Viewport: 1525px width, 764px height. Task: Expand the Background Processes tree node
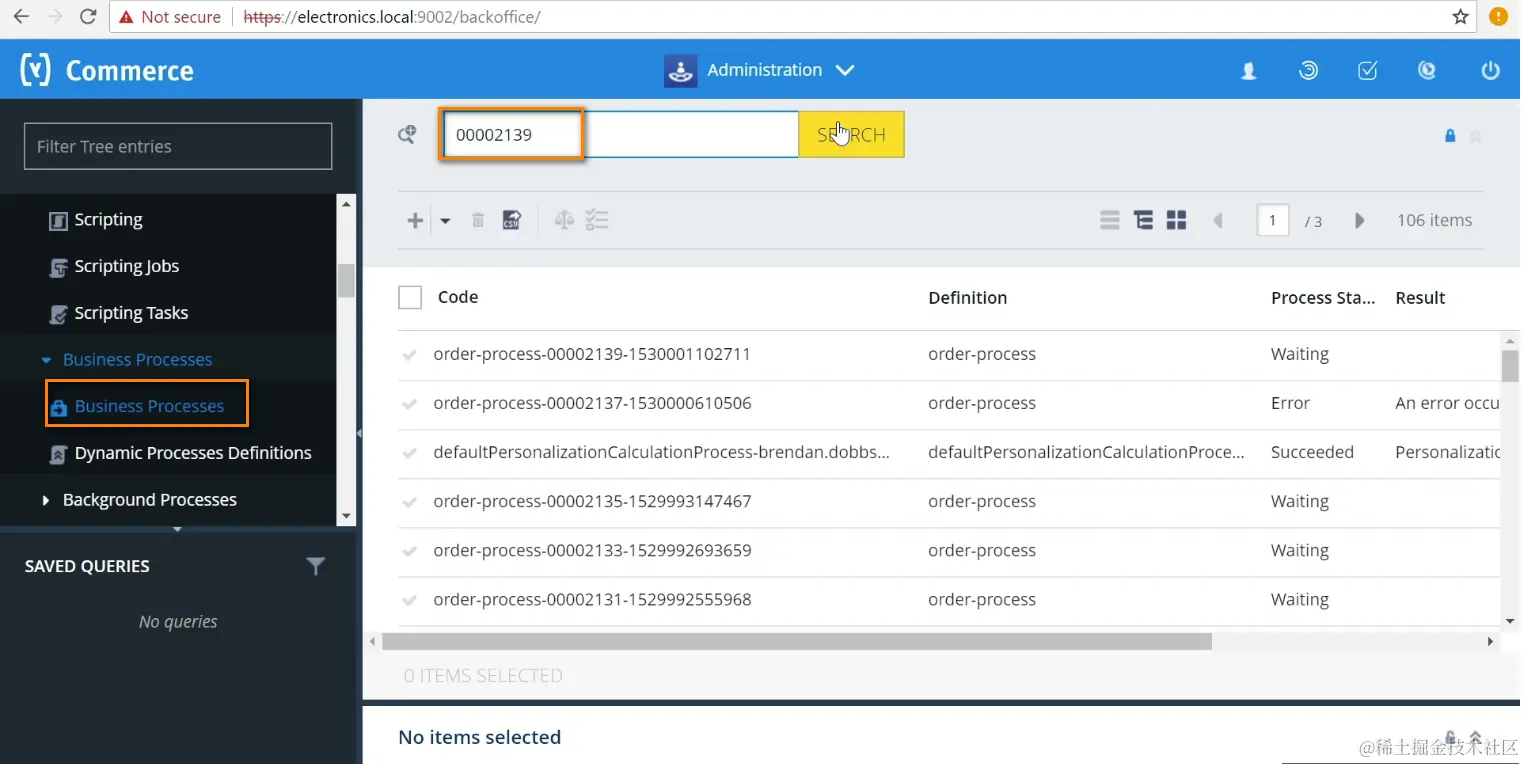45,499
